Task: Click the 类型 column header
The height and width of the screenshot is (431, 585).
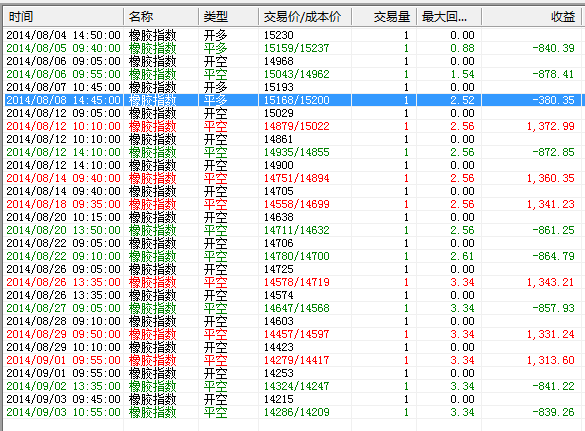Action: point(228,17)
